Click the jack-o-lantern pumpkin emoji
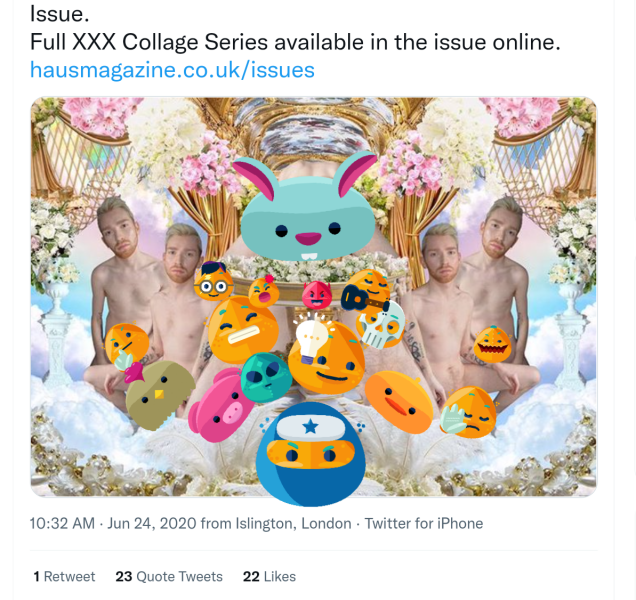 click(x=492, y=345)
